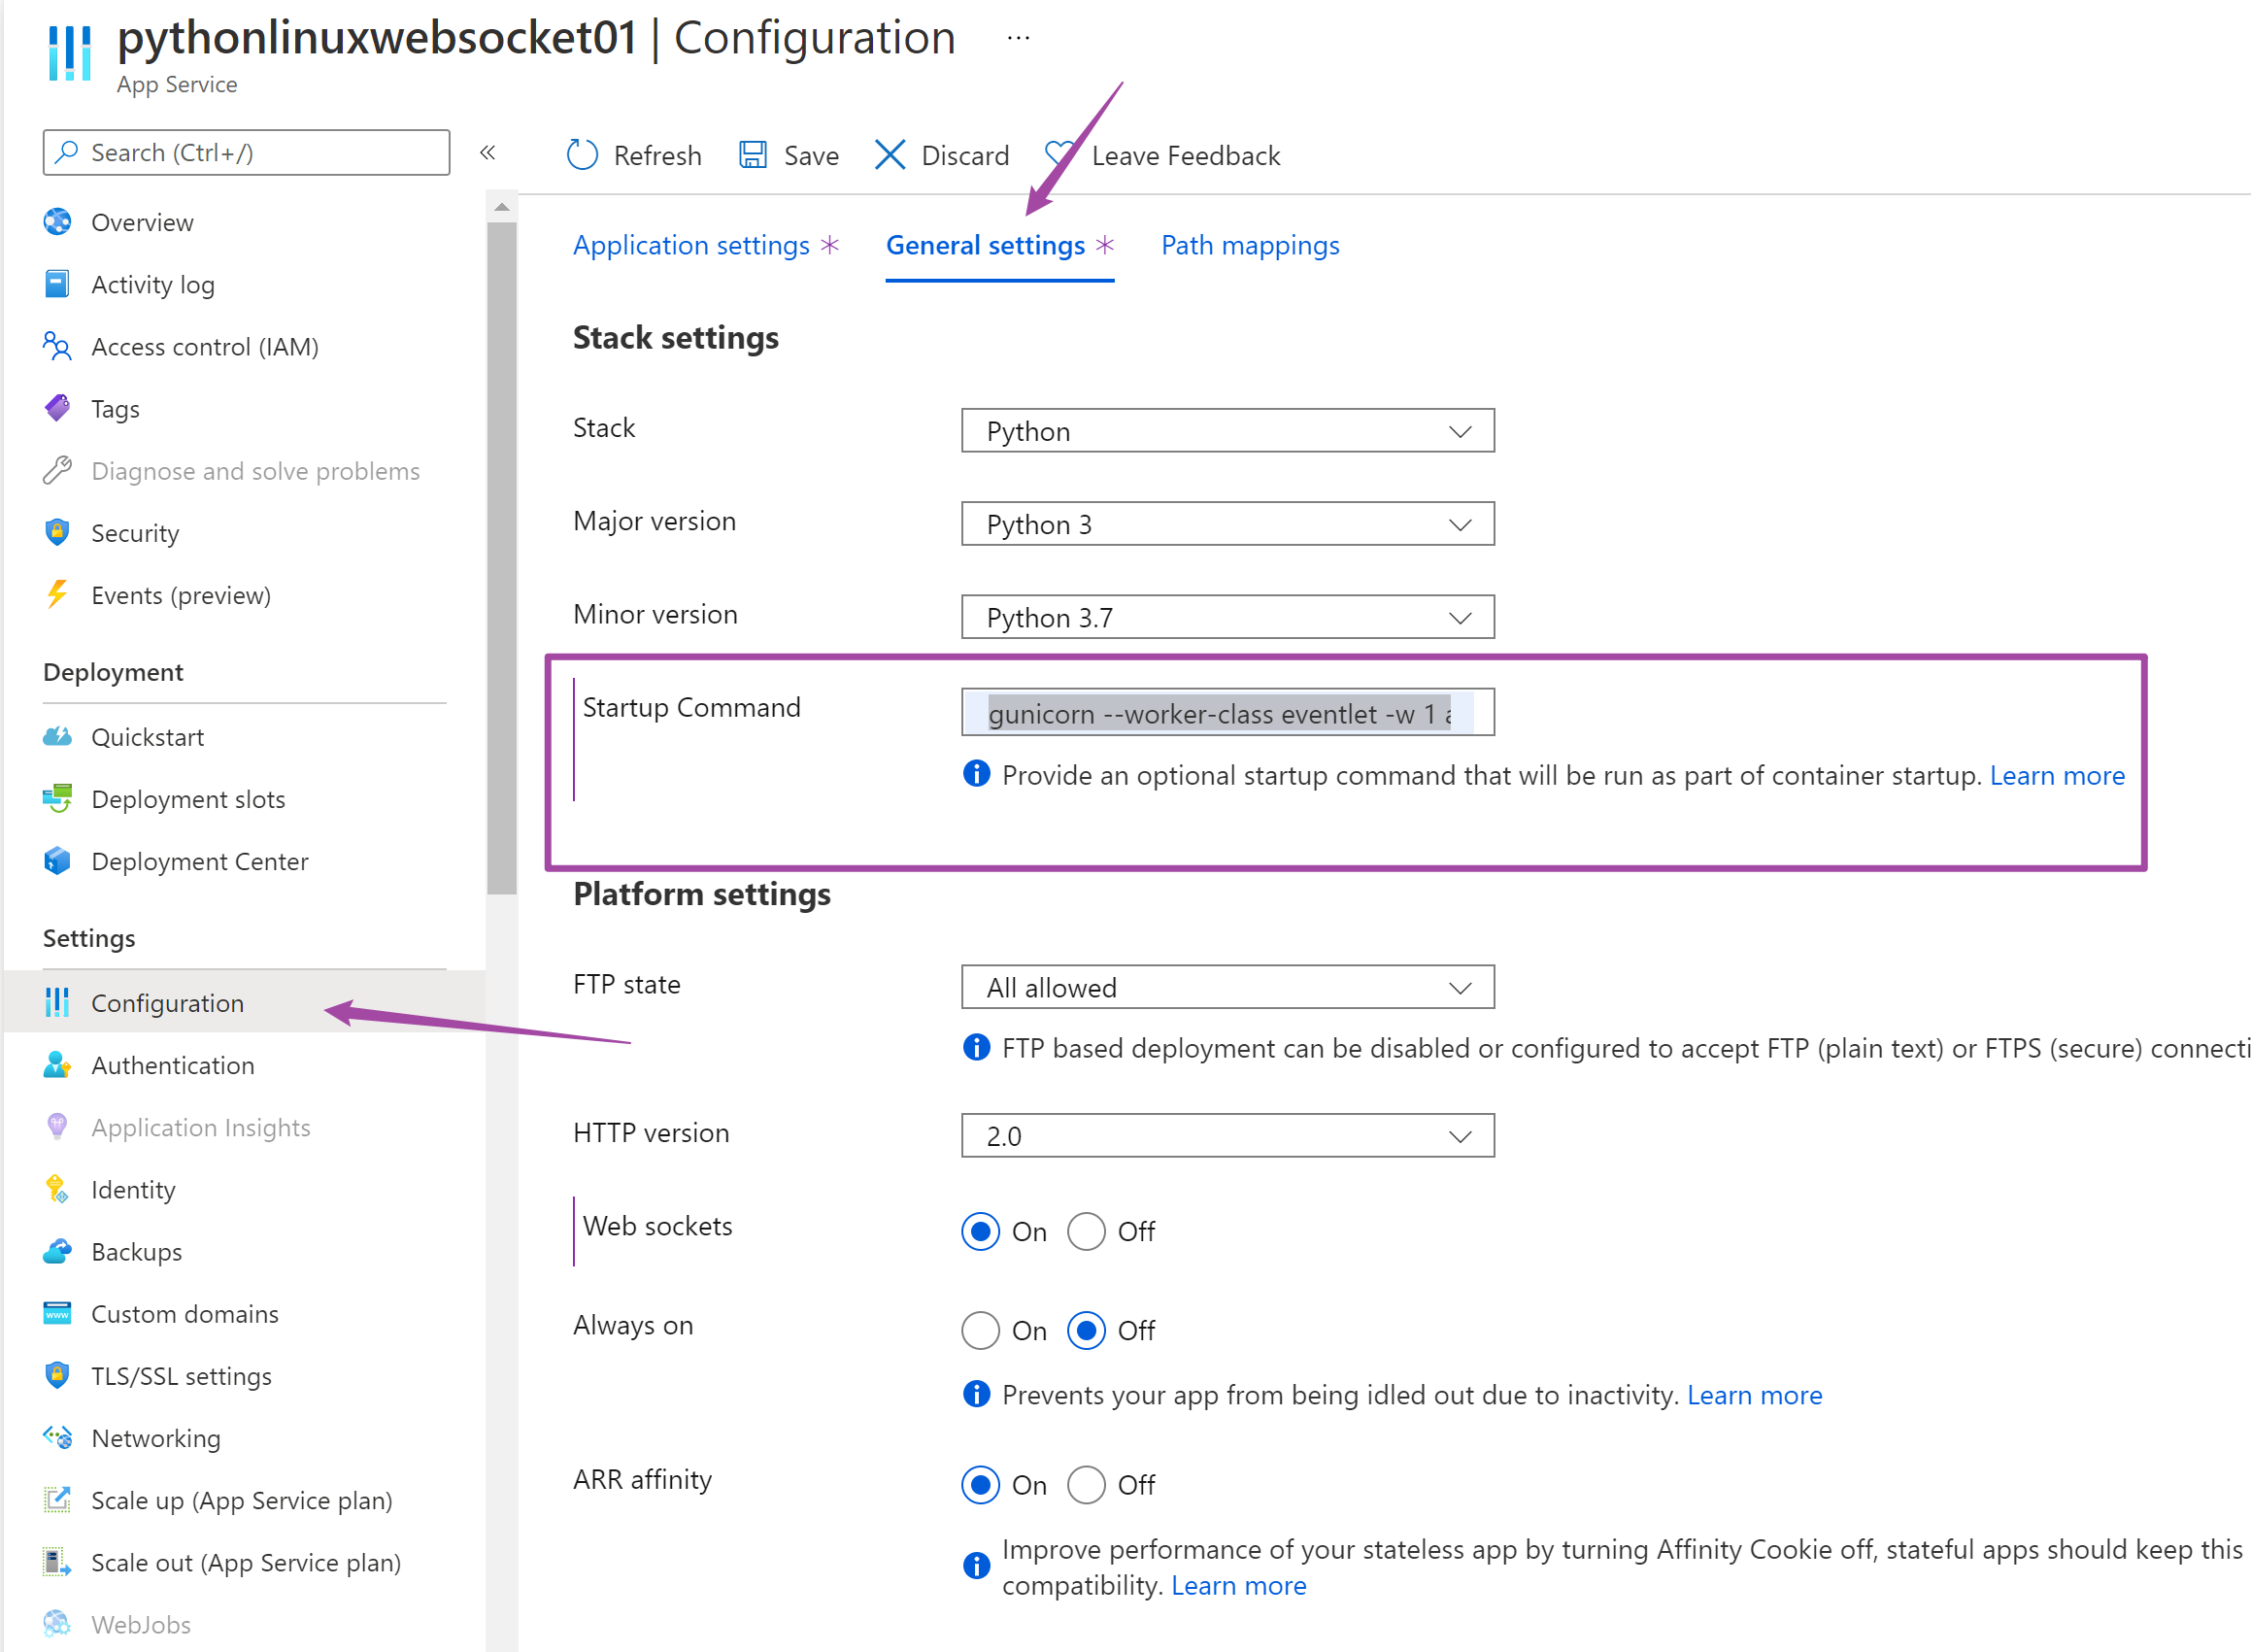Expand the Minor version Python 3.7 dropdown

(1227, 617)
